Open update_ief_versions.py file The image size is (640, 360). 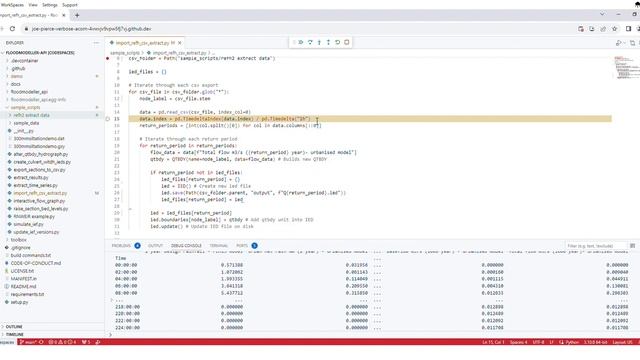(x=36, y=232)
